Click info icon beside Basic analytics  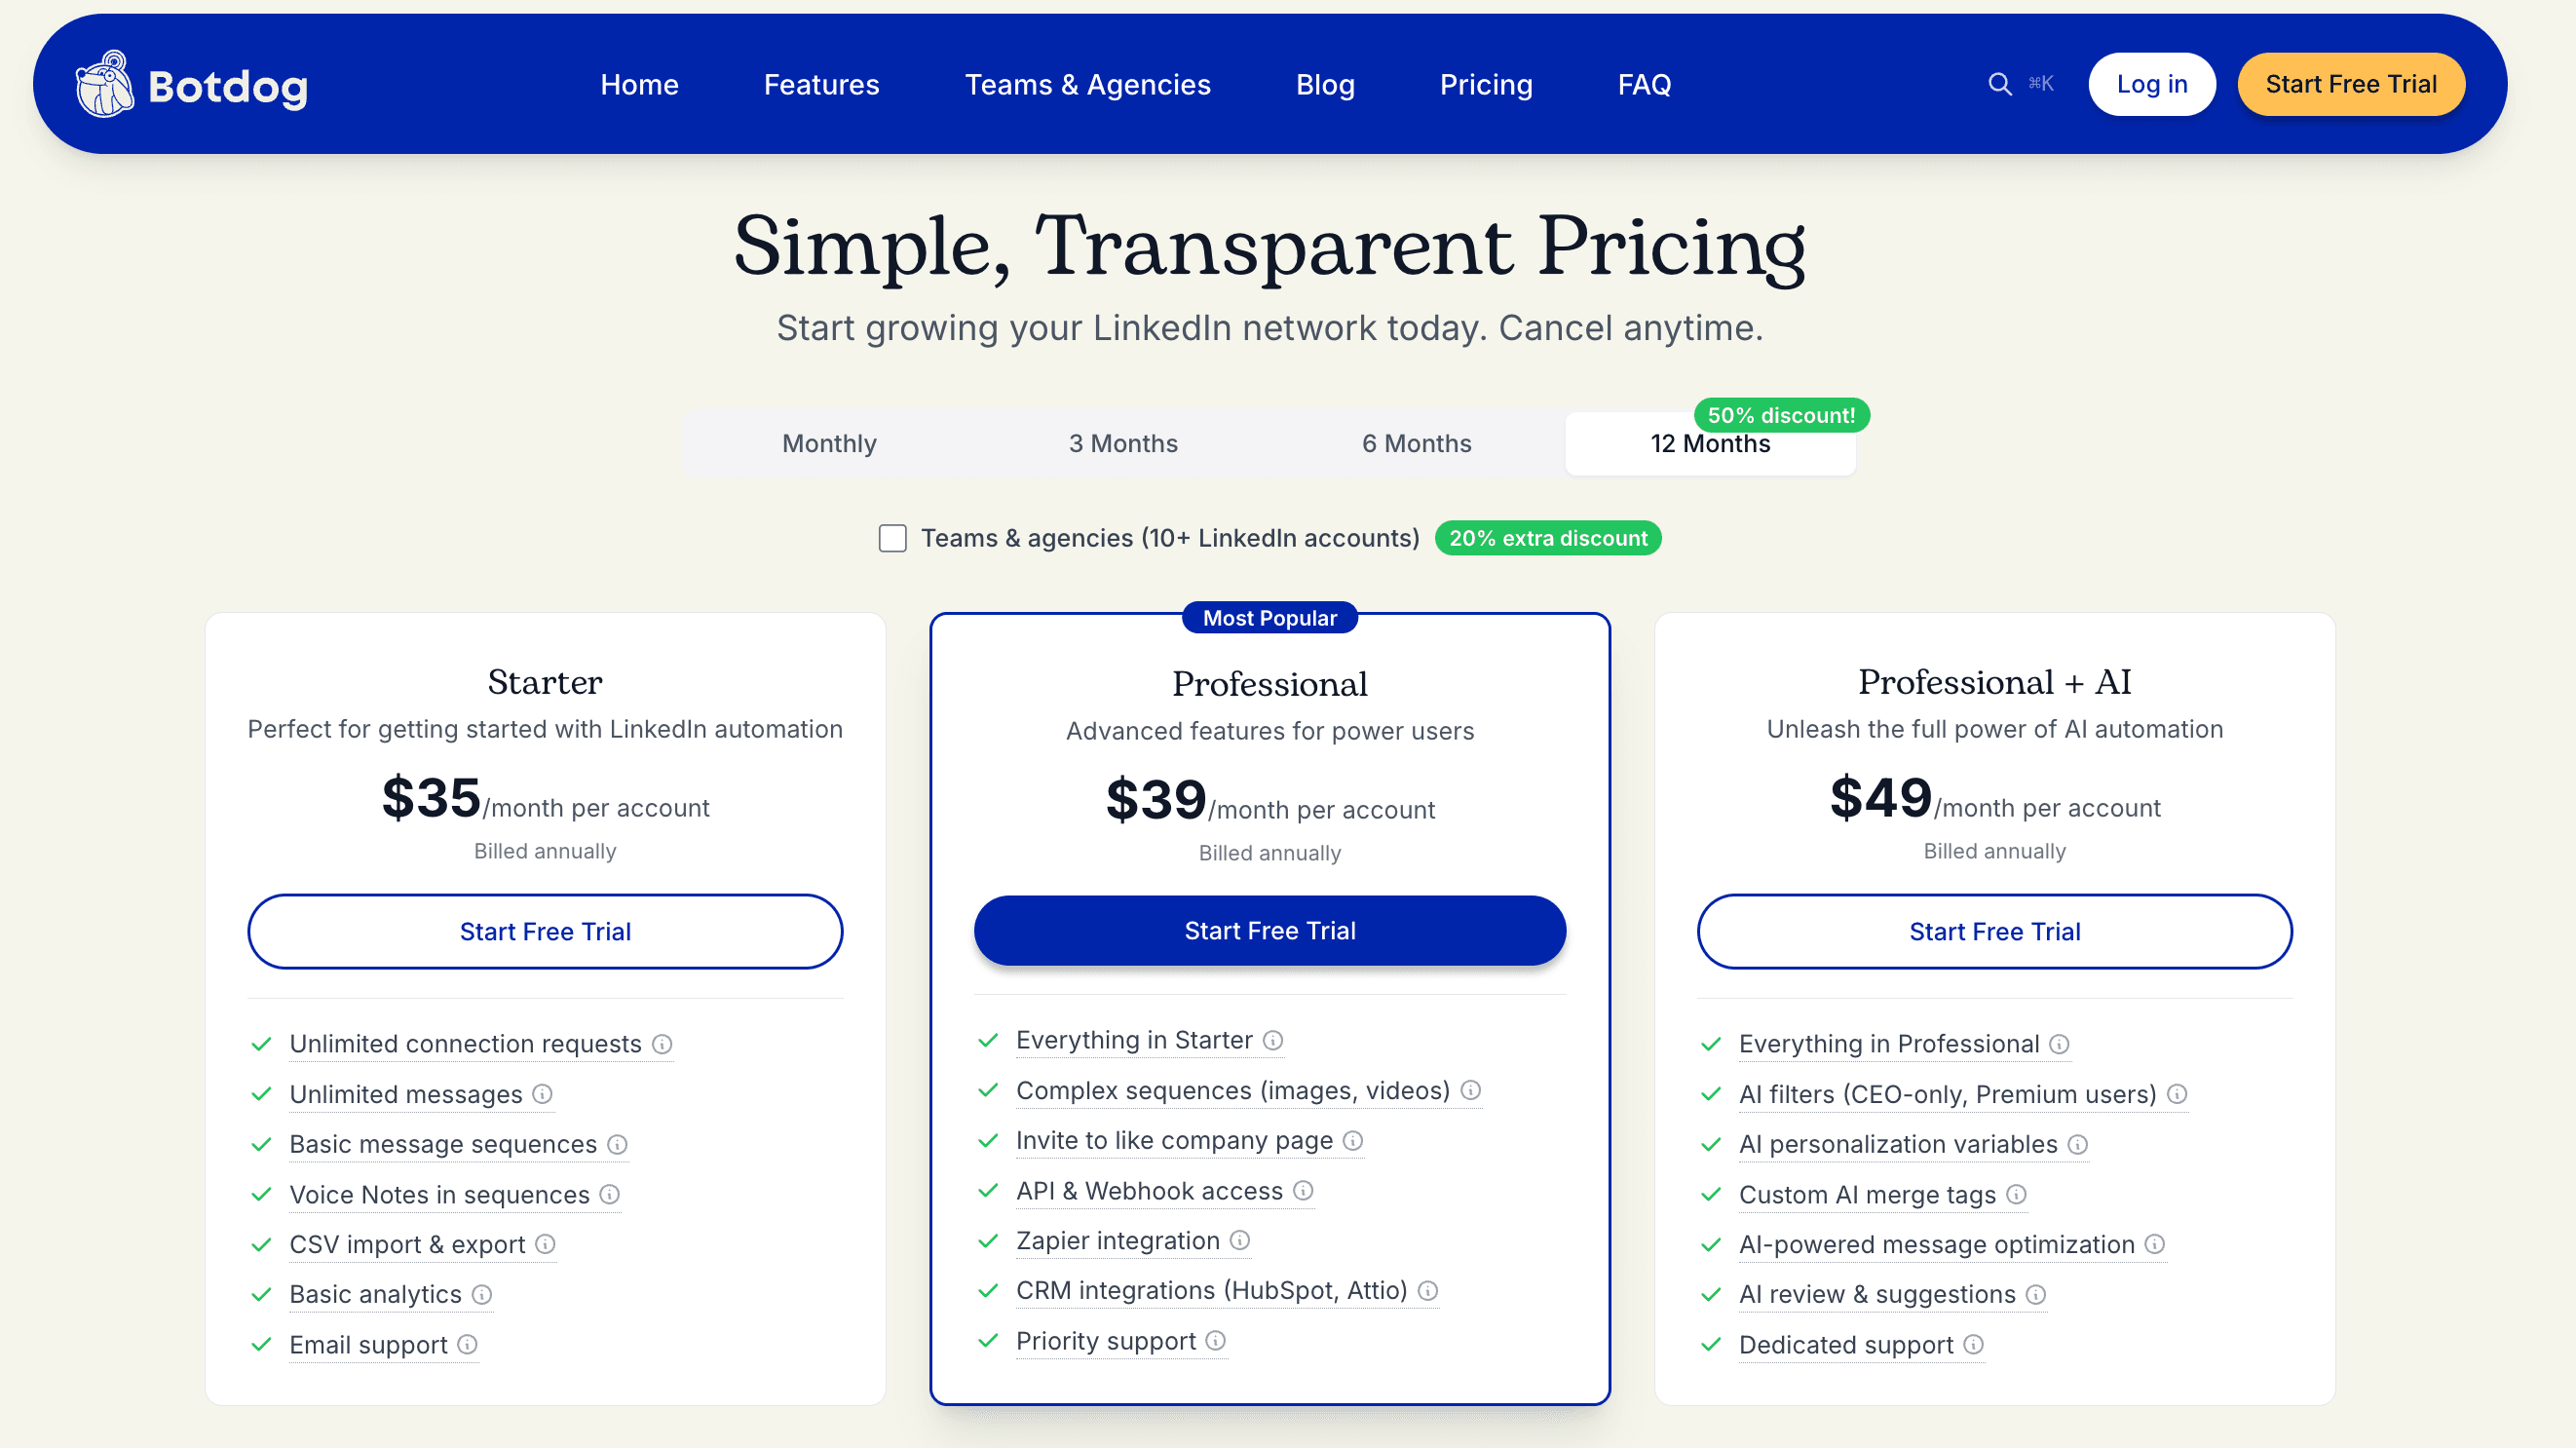482,1294
